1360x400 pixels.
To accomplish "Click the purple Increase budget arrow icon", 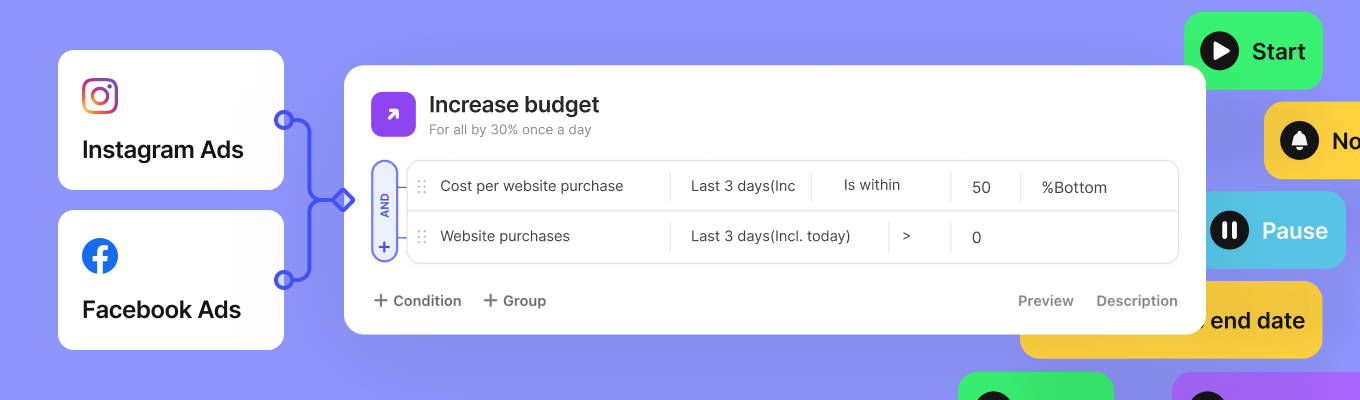I will 393,114.
